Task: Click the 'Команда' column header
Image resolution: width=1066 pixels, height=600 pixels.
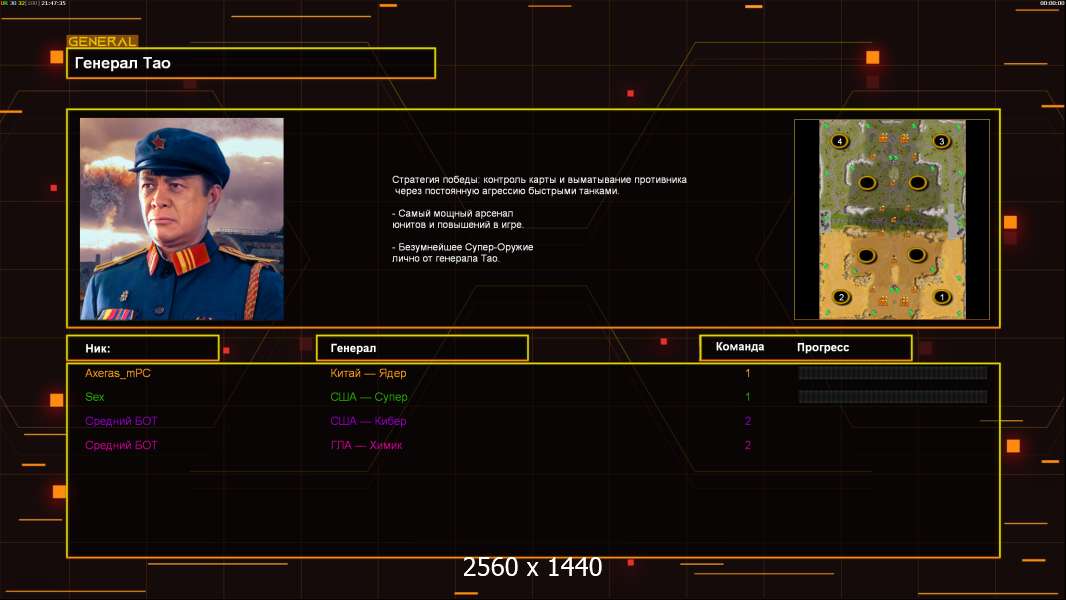Action: click(x=740, y=347)
